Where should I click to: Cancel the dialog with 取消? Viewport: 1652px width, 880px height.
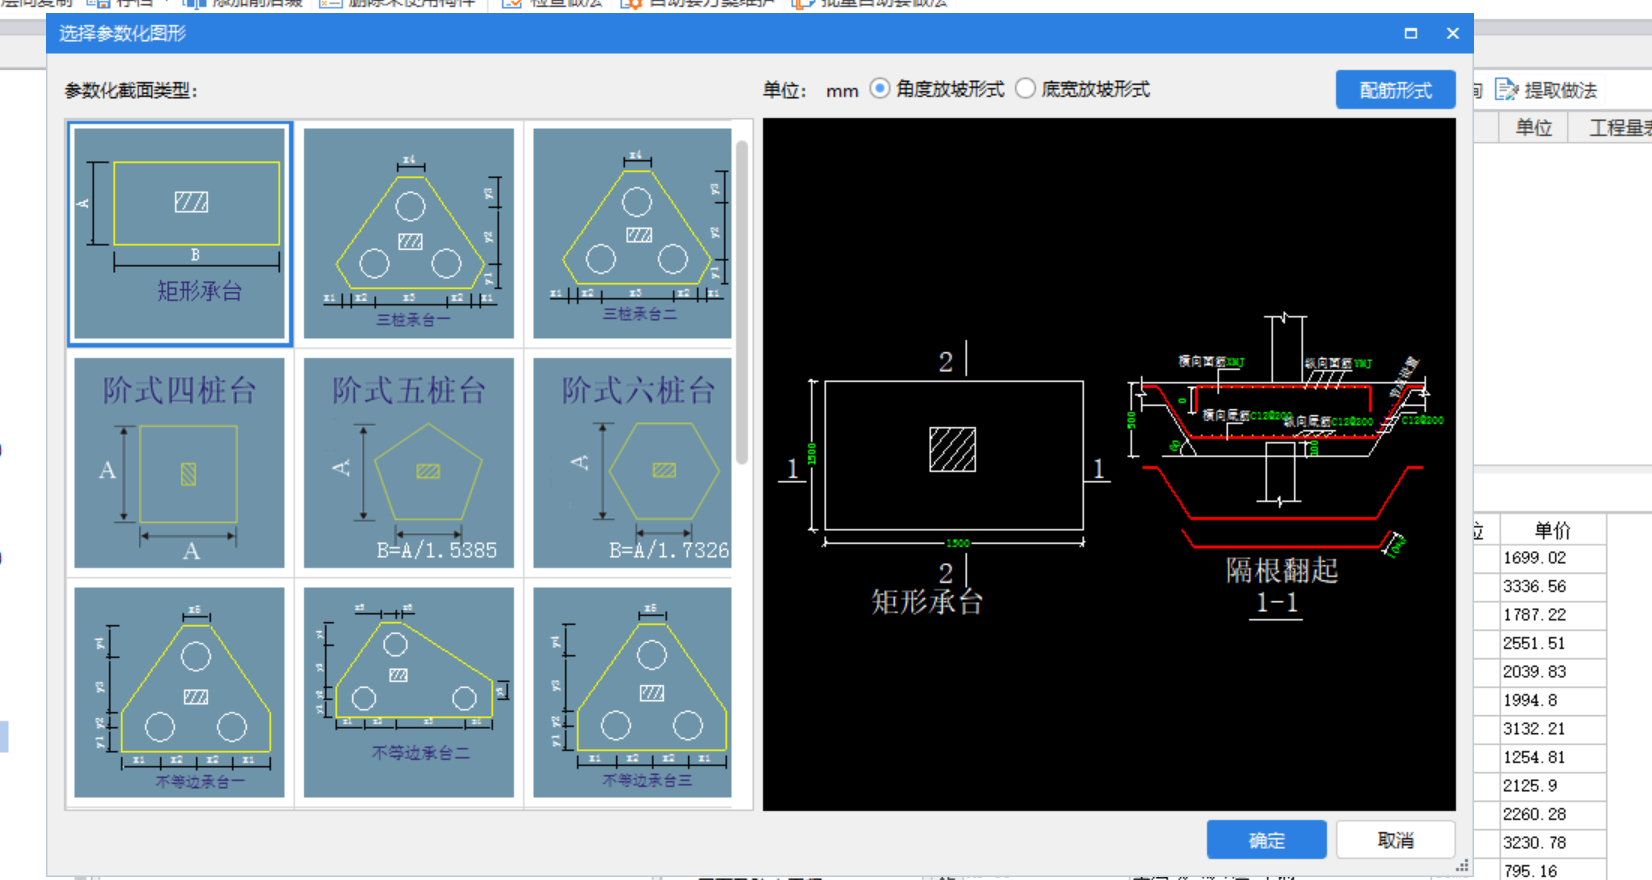[1395, 840]
